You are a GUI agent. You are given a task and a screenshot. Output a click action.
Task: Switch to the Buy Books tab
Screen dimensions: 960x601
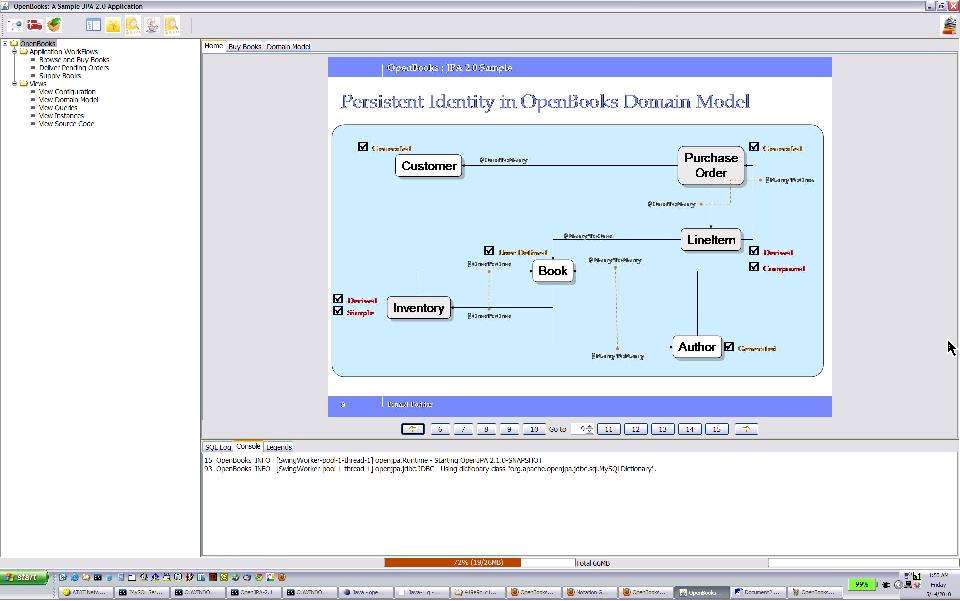pos(240,46)
